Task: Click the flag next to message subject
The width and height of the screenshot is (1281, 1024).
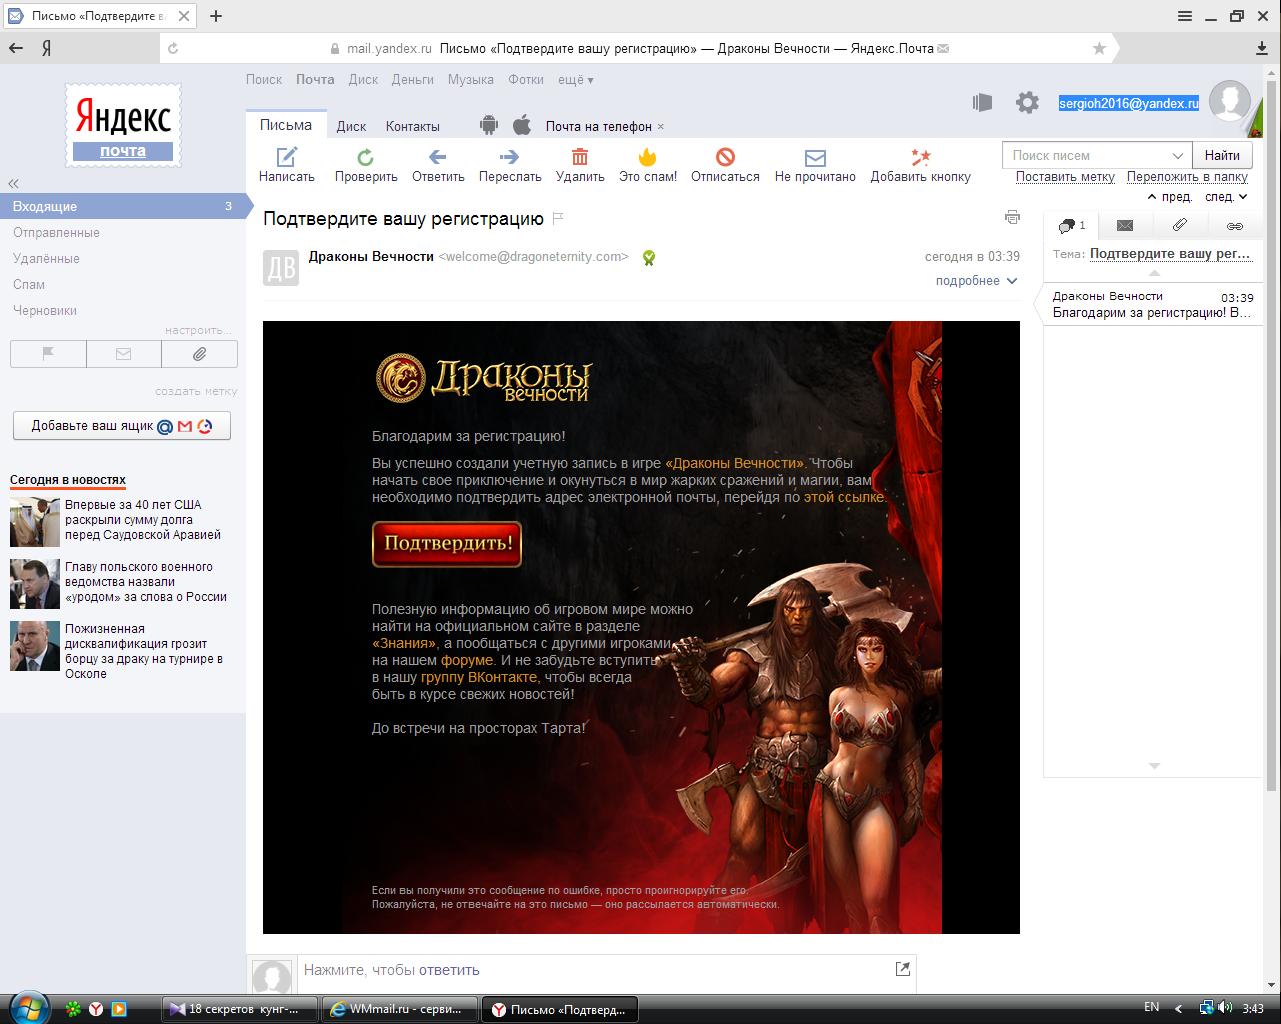Action: pyautogui.click(x=558, y=219)
